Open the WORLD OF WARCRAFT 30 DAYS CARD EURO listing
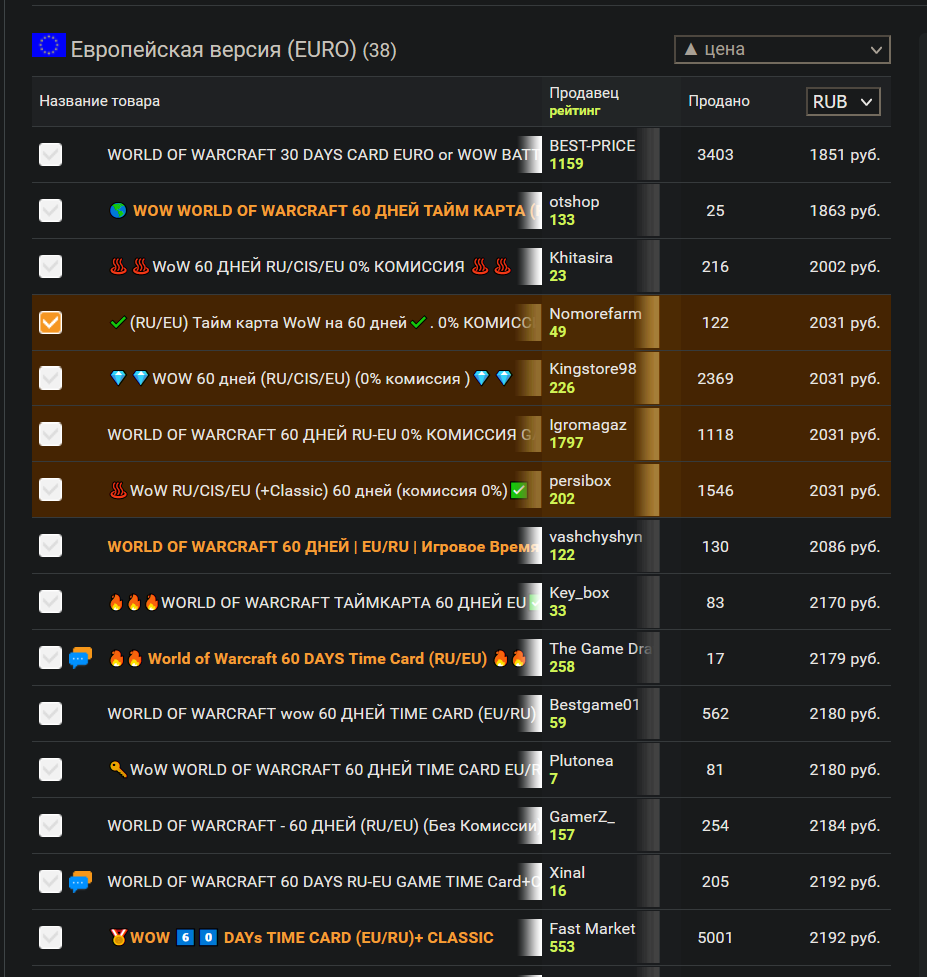This screenshot has height=977, width=927. [322, 155]
